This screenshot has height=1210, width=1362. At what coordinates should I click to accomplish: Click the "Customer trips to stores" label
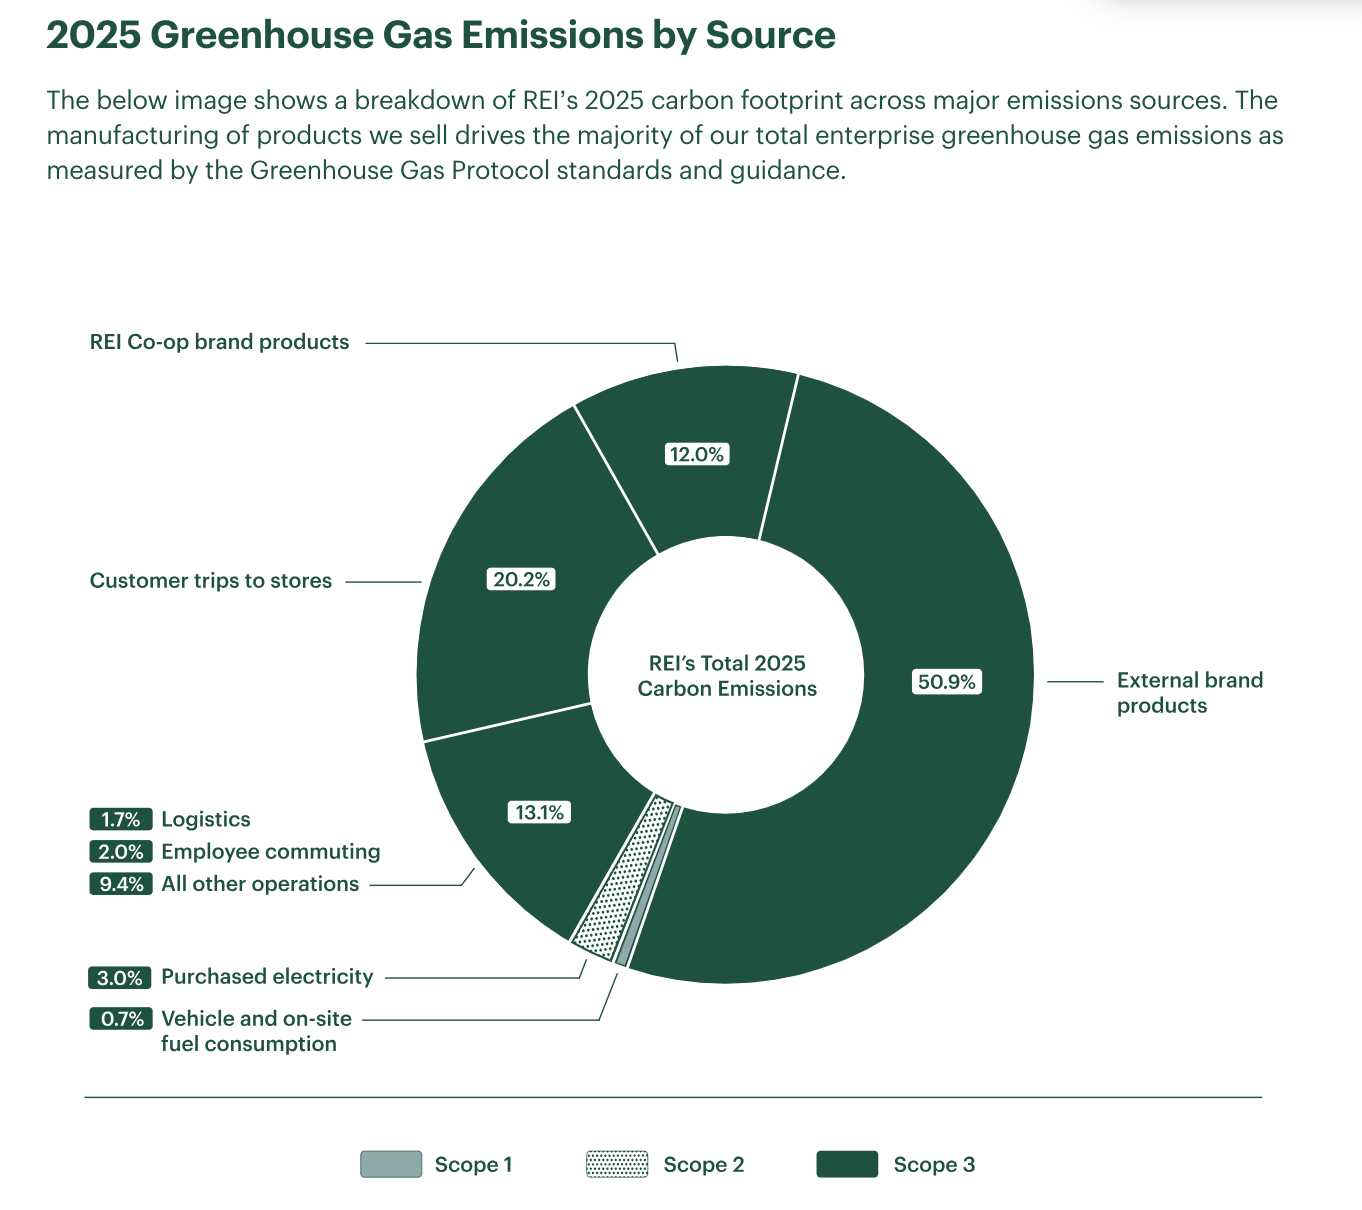(211, 581)
